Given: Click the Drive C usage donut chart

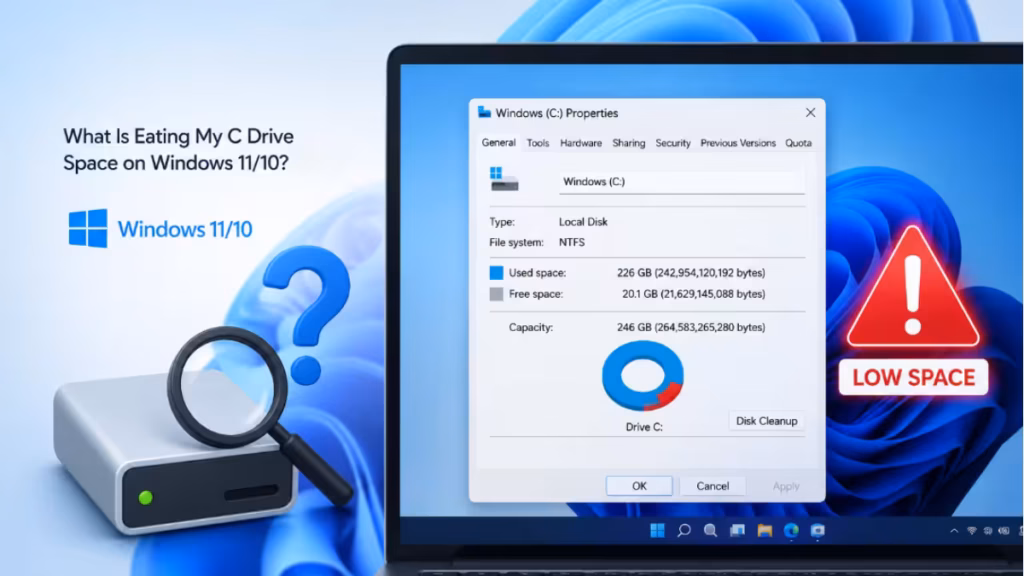Looking at the screenshot, I should coord(643,376).
